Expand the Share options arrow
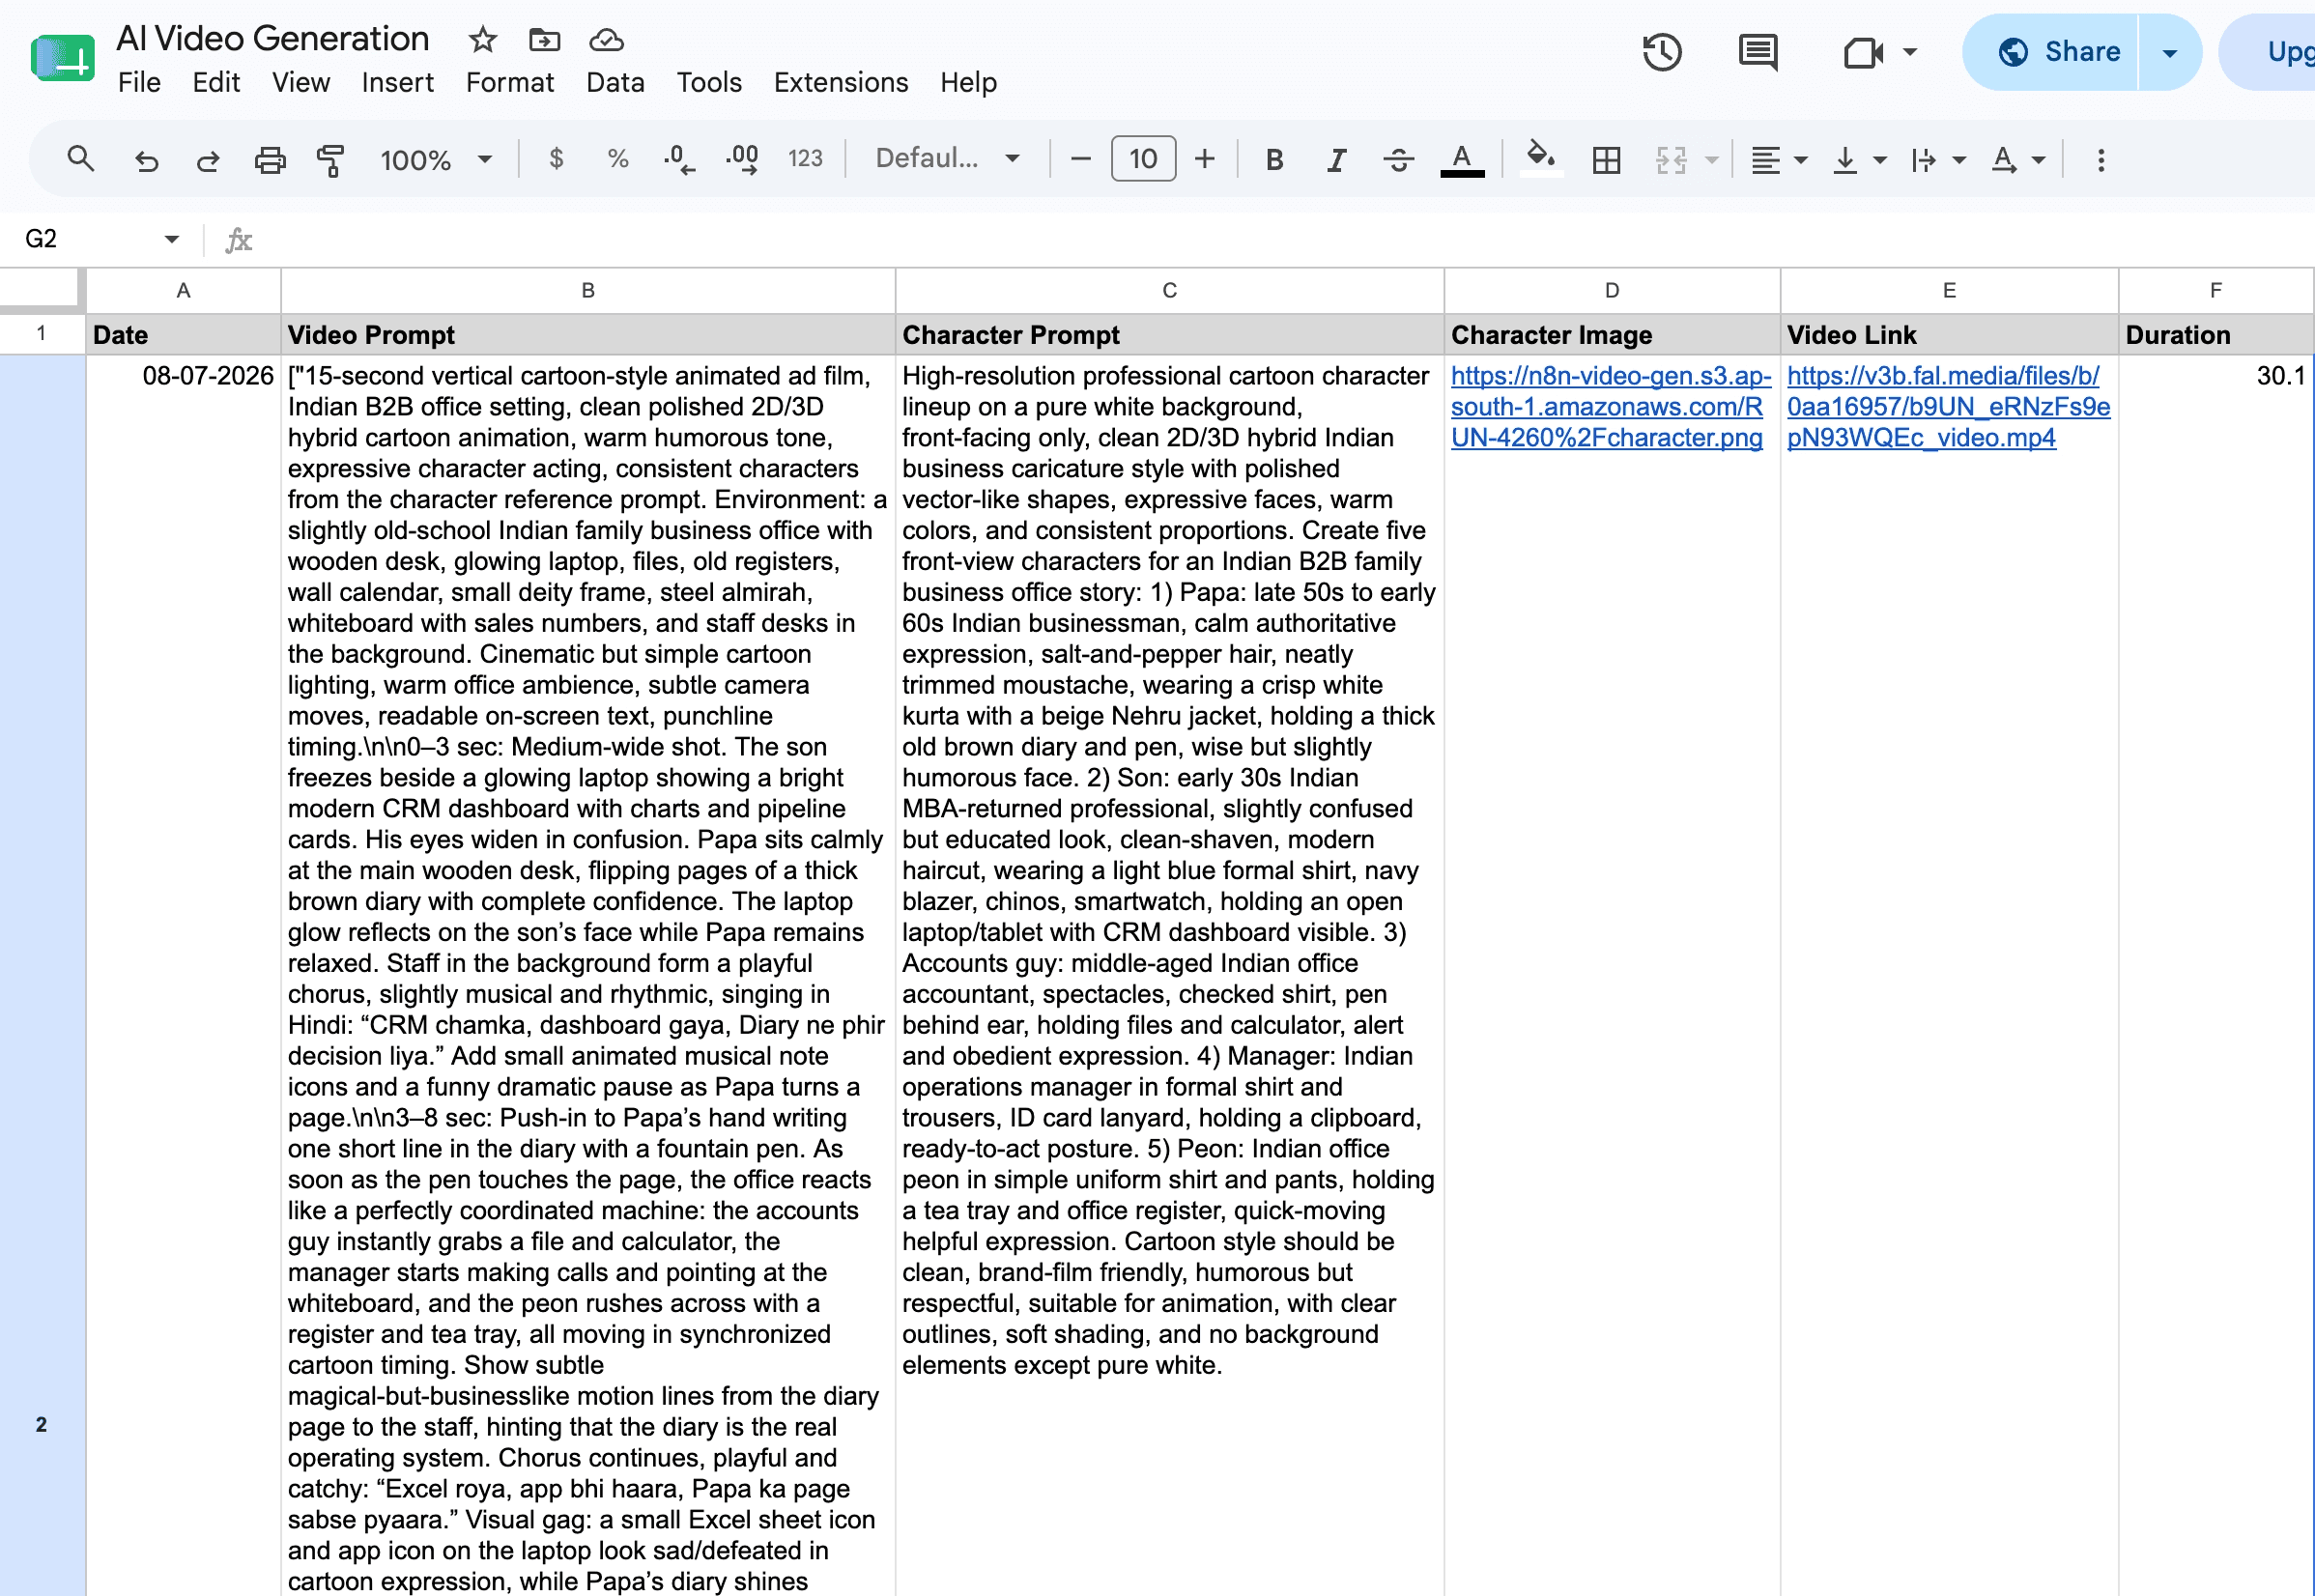Screen dimensions: 2315x1596 point(2170,52)
